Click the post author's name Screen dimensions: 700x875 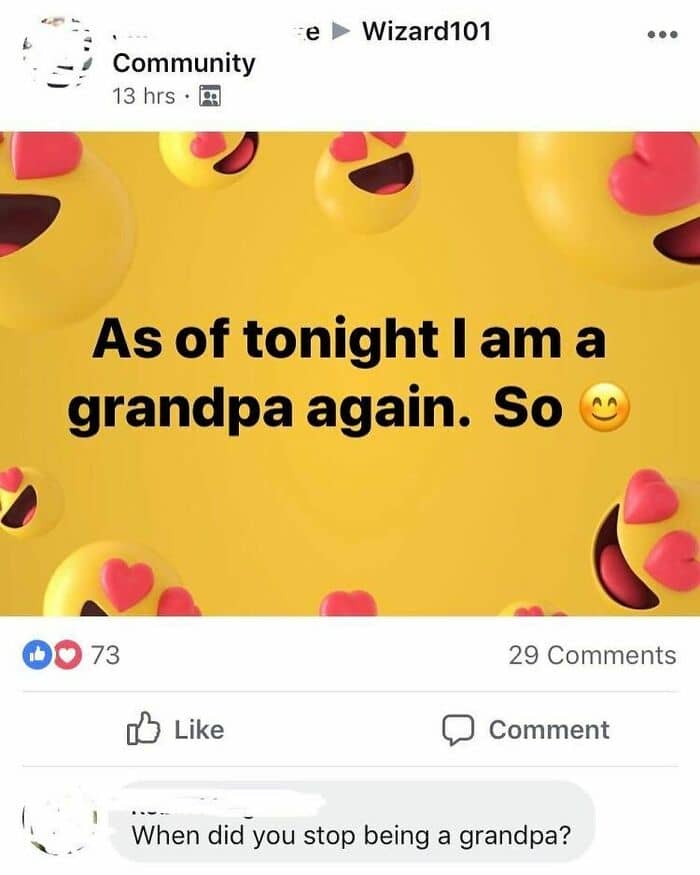point(210,32)
